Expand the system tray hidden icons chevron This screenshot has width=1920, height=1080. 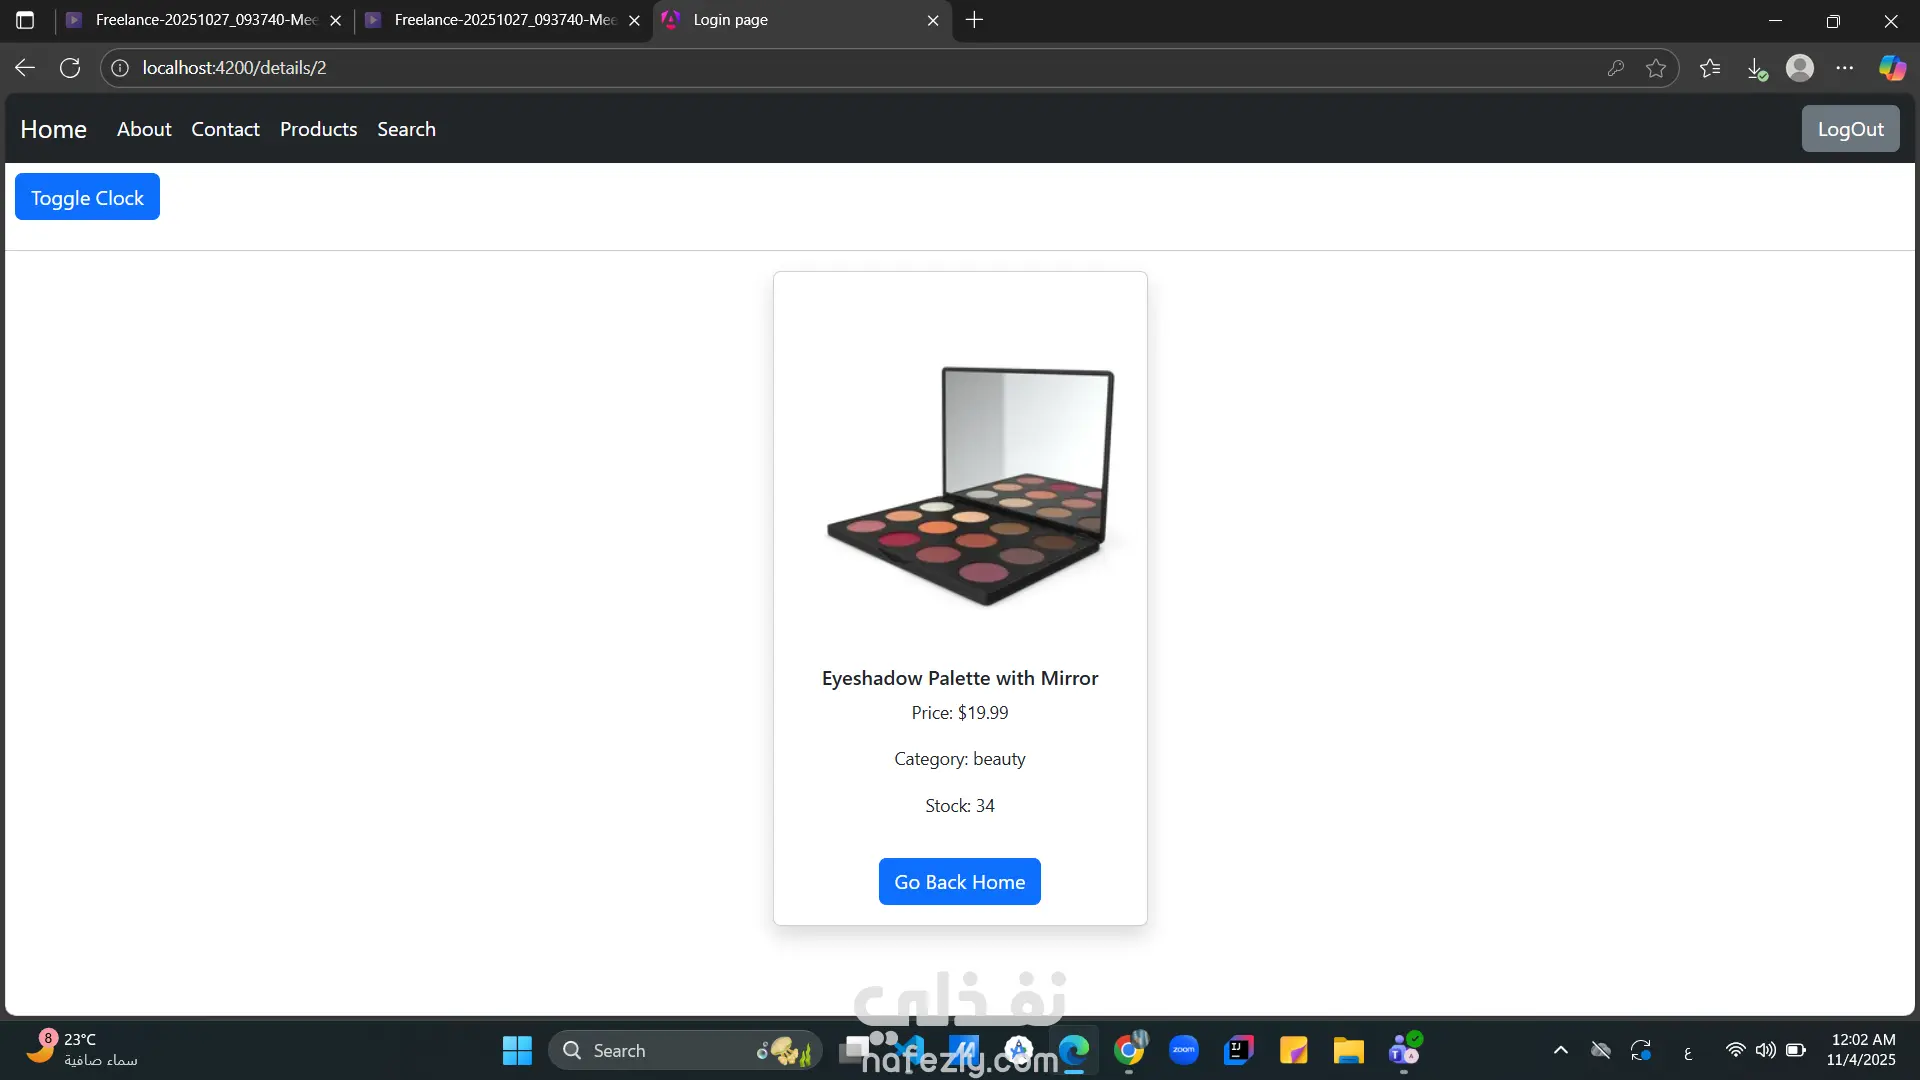click(1560, 1050)
